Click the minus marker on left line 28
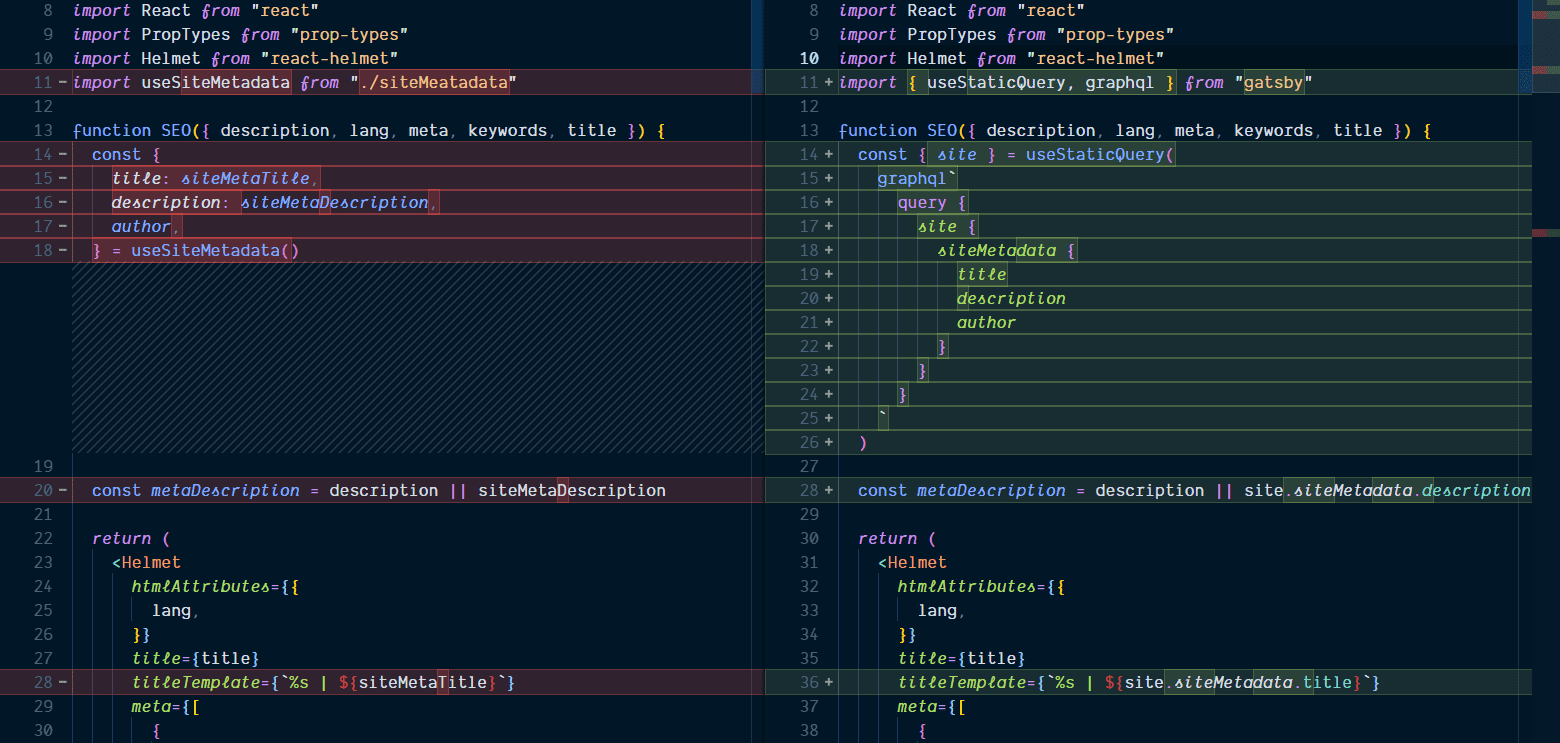Screen dimensions: 1560x743 (63, 682)
